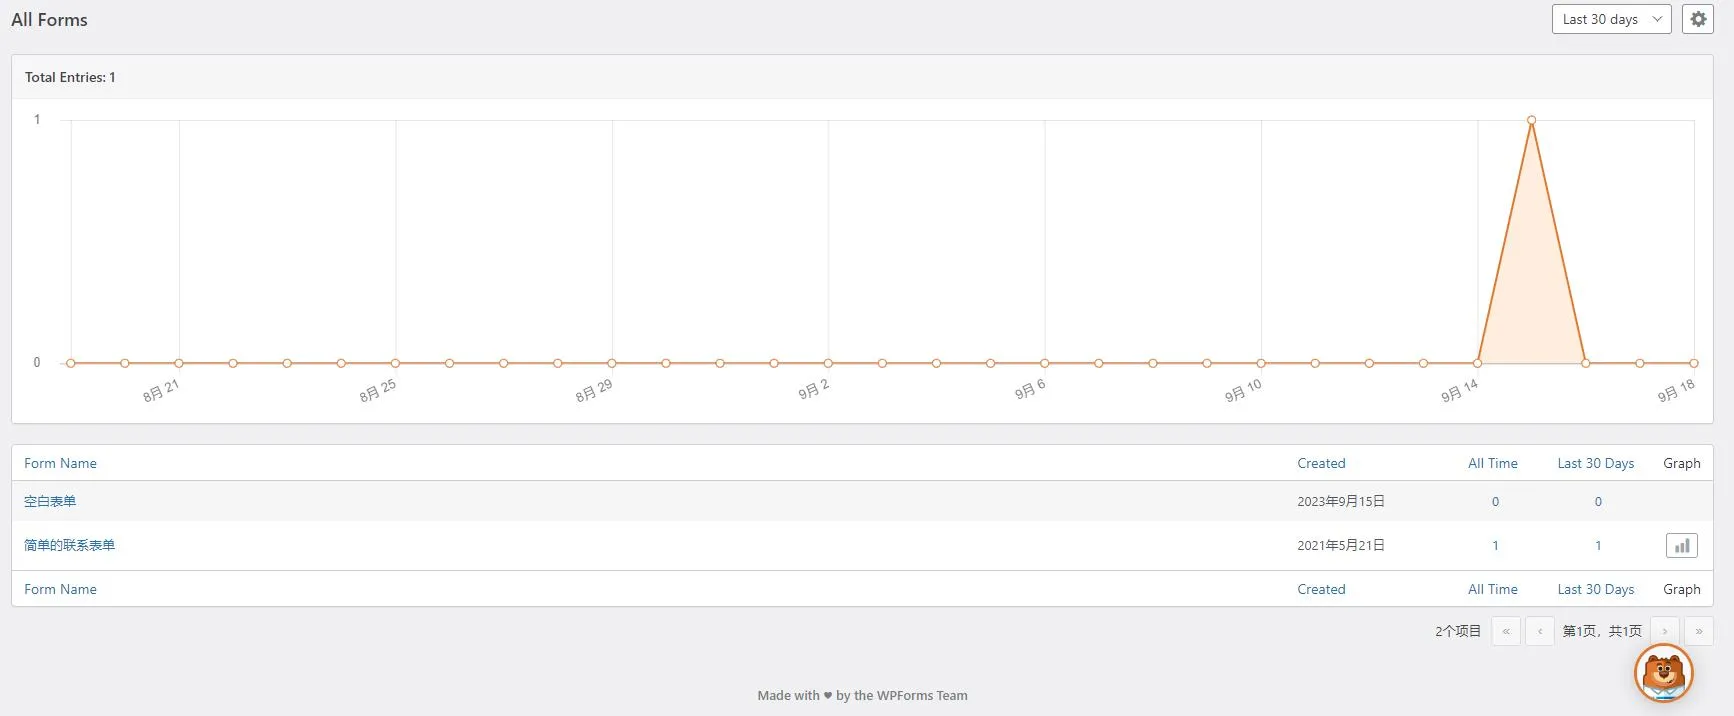
Task: Sort by Last 30 Days header column
Action: pos(1595,463)
